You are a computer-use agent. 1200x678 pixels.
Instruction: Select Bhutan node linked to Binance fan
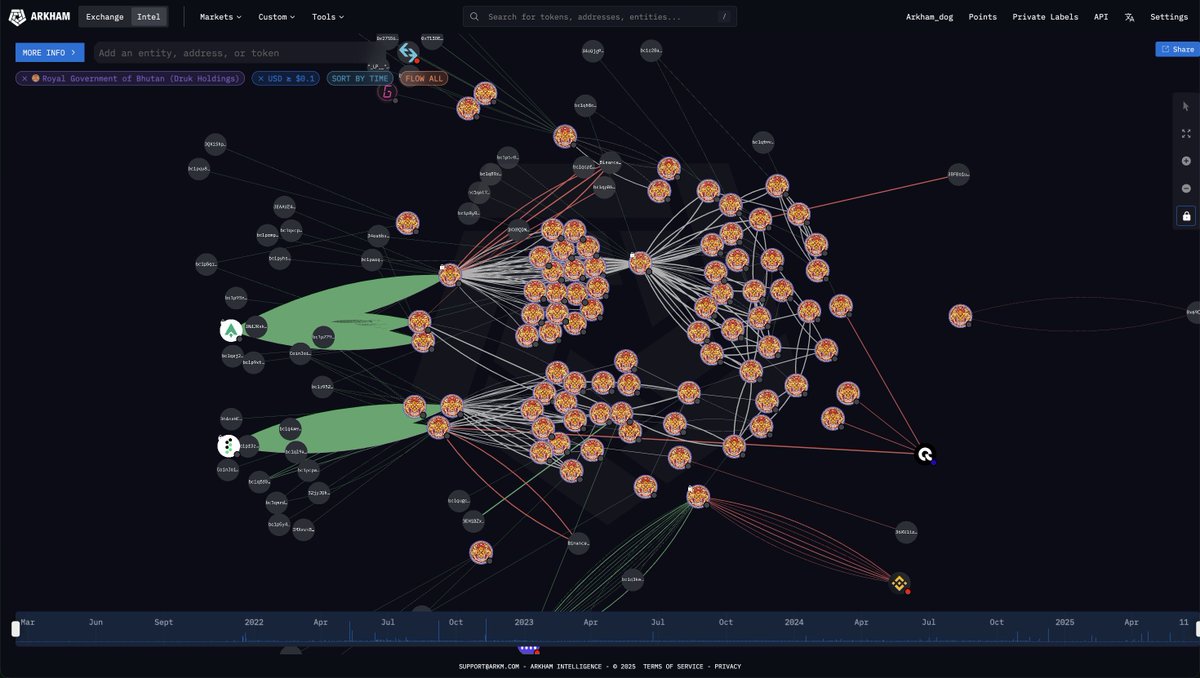tap(698, 496)
